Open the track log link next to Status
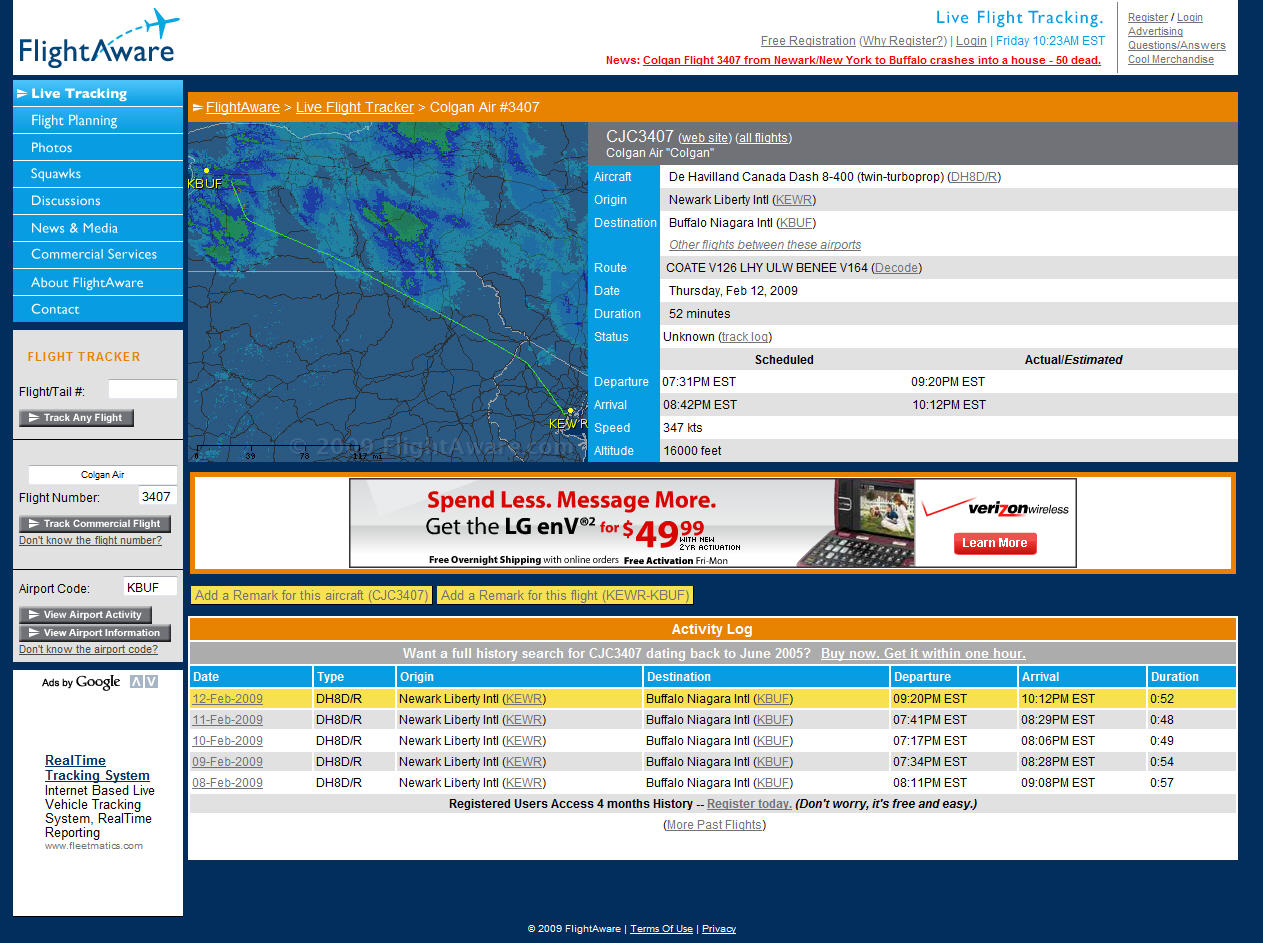Image resolution: width=1263 pixels, height=943 pixels. 745,337
